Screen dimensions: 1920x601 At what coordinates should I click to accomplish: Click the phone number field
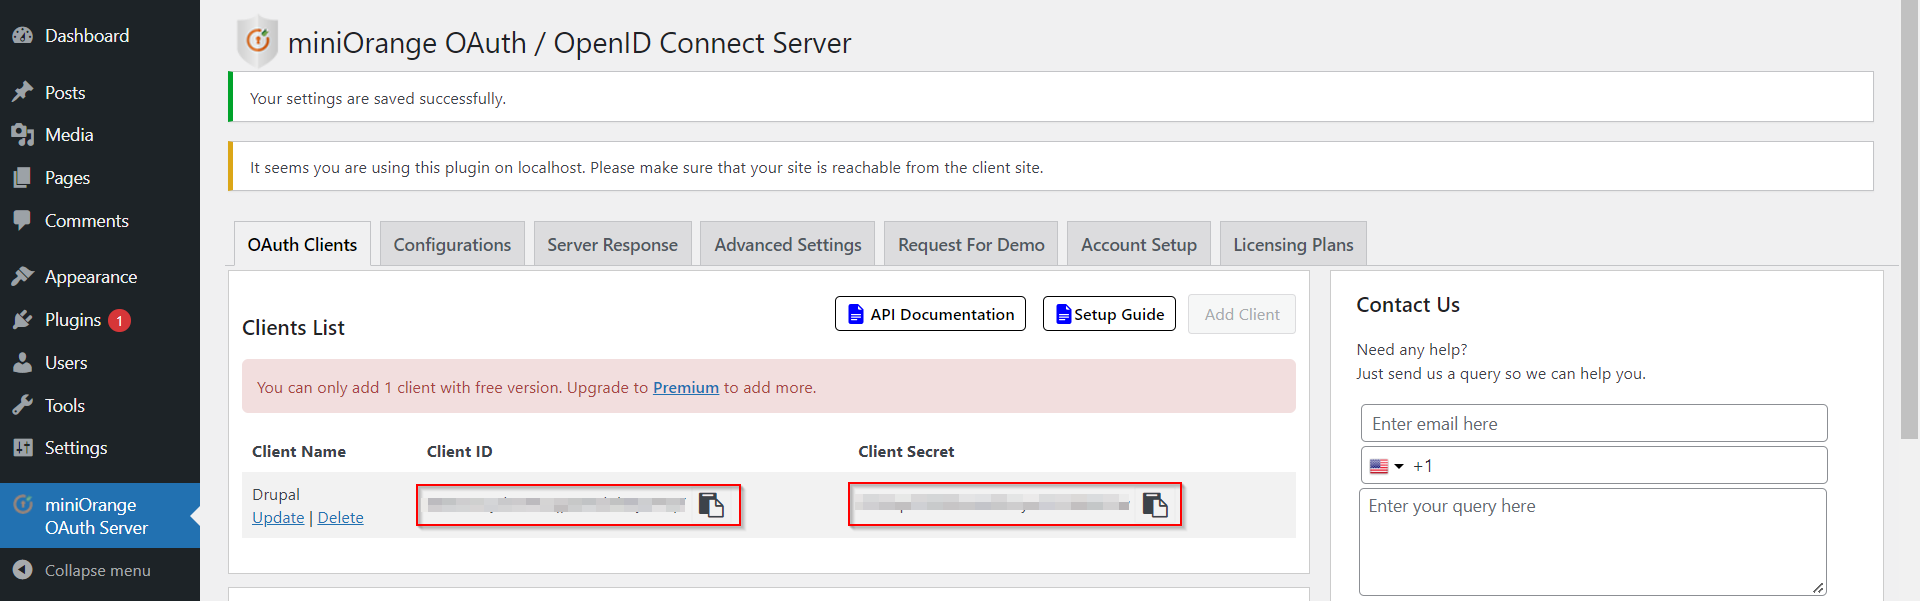[x=1594, y=466]
